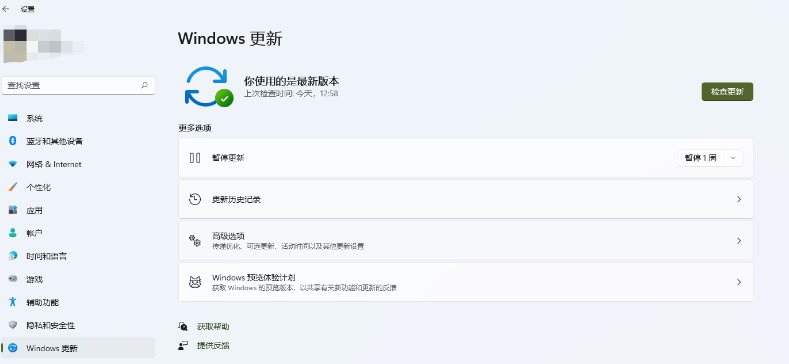Select Windows 更新 in the sidebar
The width and height of the screenshot is (789, 364).
click(x=78, y=348)
